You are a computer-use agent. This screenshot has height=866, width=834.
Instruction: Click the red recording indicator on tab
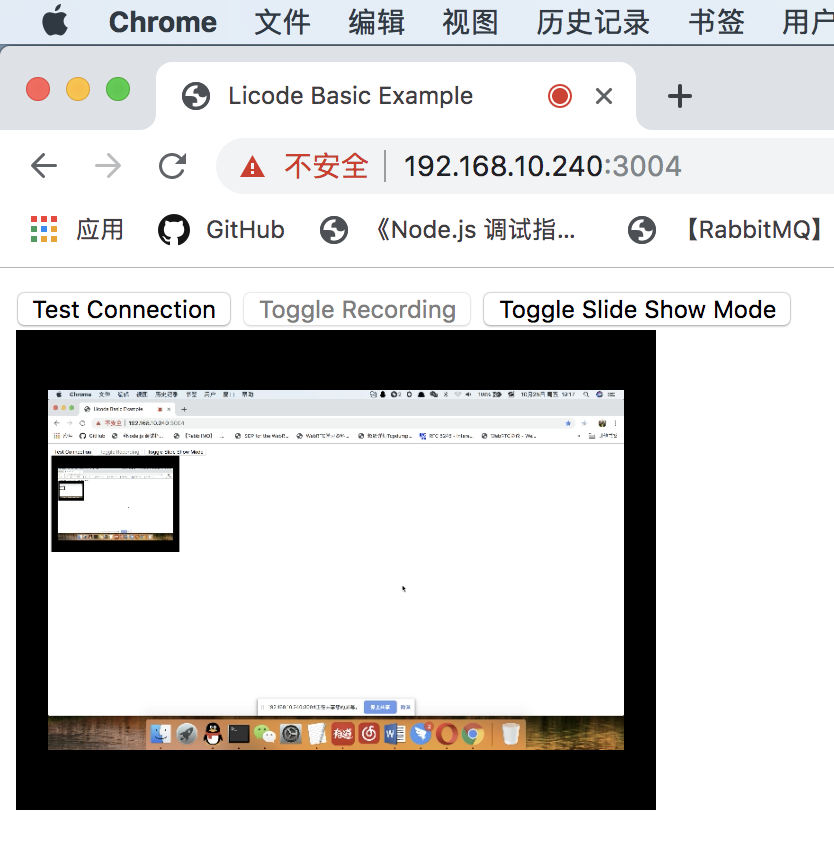[x=559, y=96]
